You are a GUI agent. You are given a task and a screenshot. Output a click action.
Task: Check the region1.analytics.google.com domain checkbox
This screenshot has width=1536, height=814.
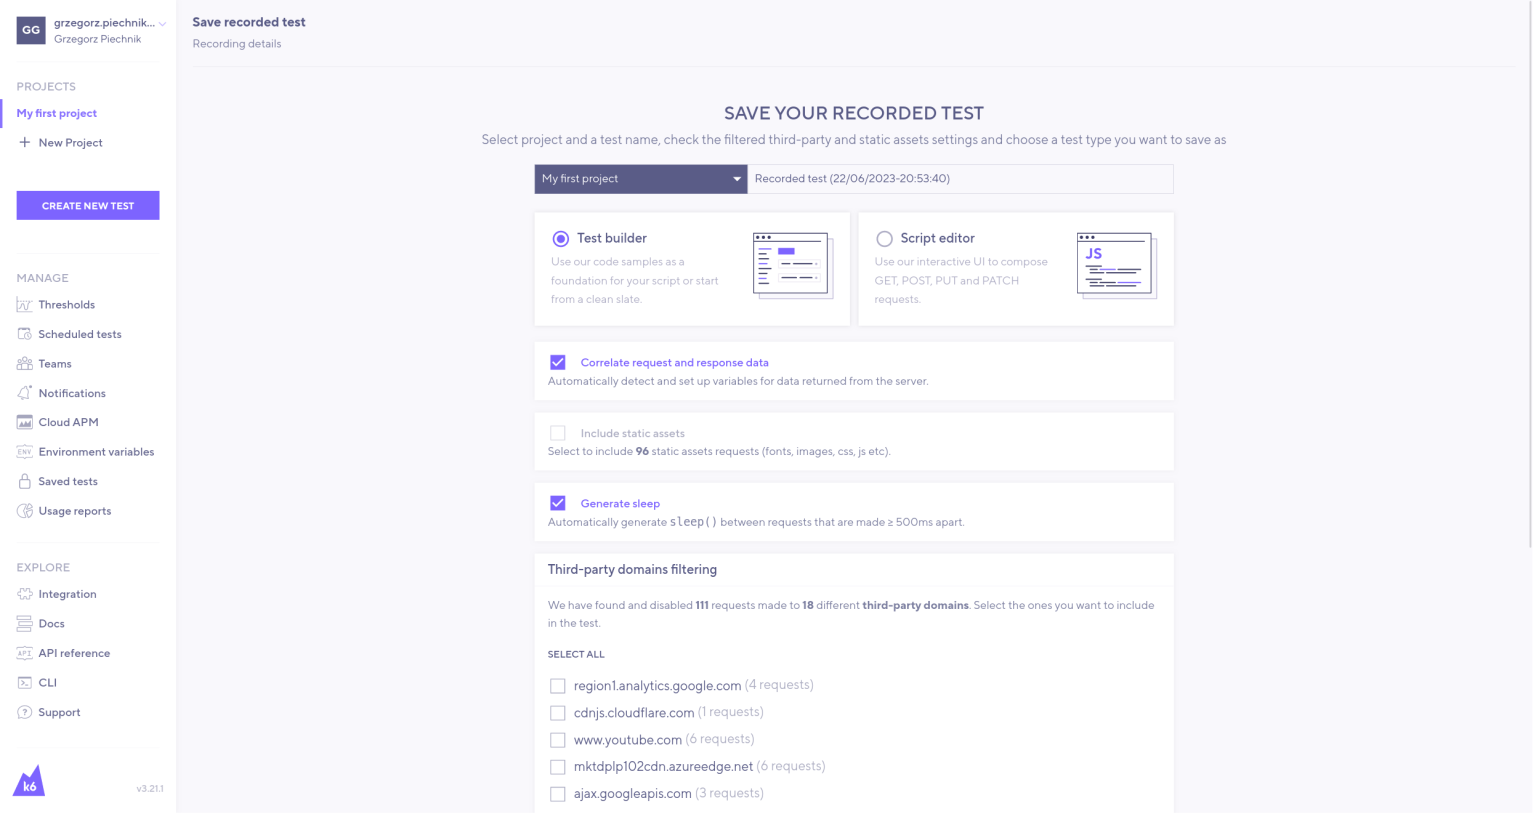pos(558,686)
